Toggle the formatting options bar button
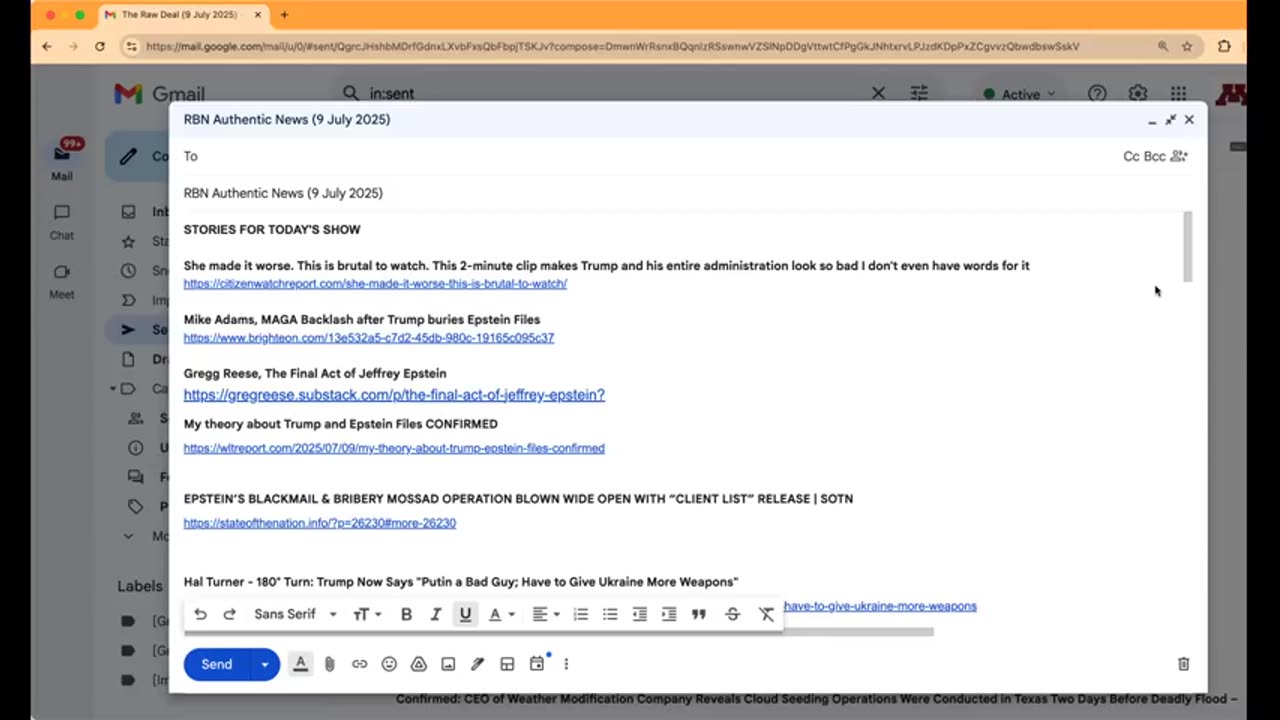This screenshot has width=1280, height=720. point(300,664)
